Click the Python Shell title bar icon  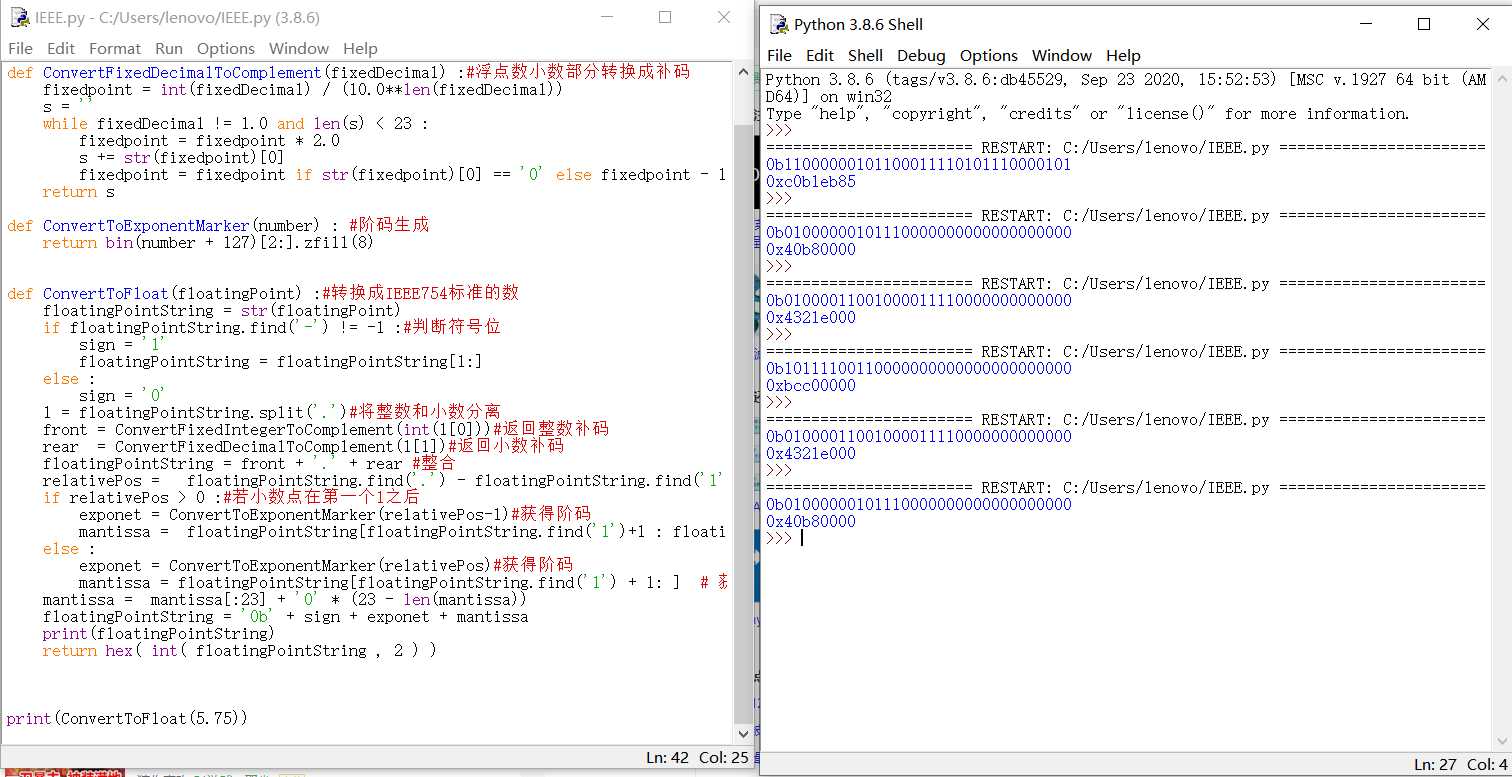coord(778,24)
